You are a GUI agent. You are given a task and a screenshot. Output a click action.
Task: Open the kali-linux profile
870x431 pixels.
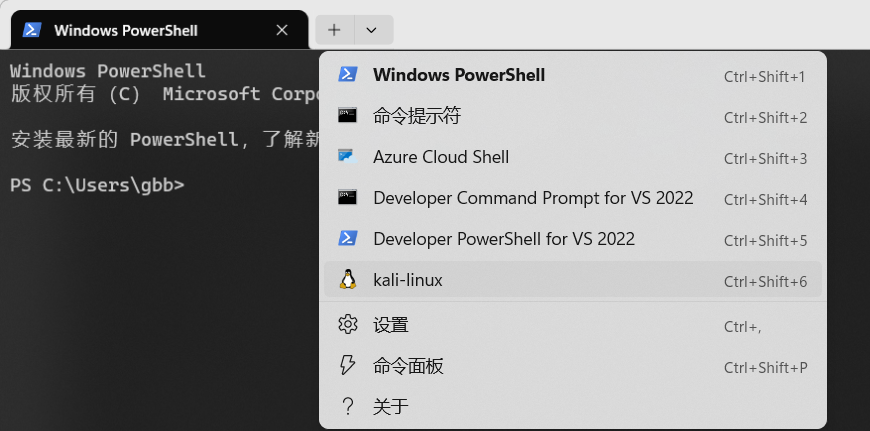[x=408, y=280]
